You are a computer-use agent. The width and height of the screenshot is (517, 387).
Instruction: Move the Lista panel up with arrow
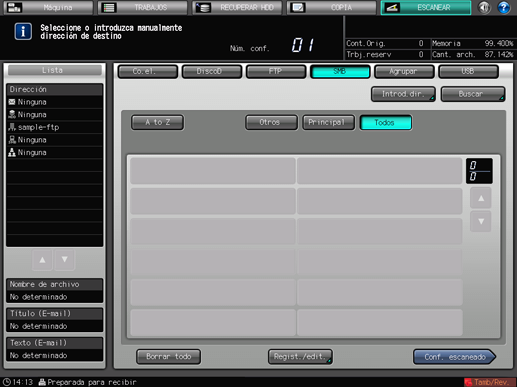(x=42, y=260)
